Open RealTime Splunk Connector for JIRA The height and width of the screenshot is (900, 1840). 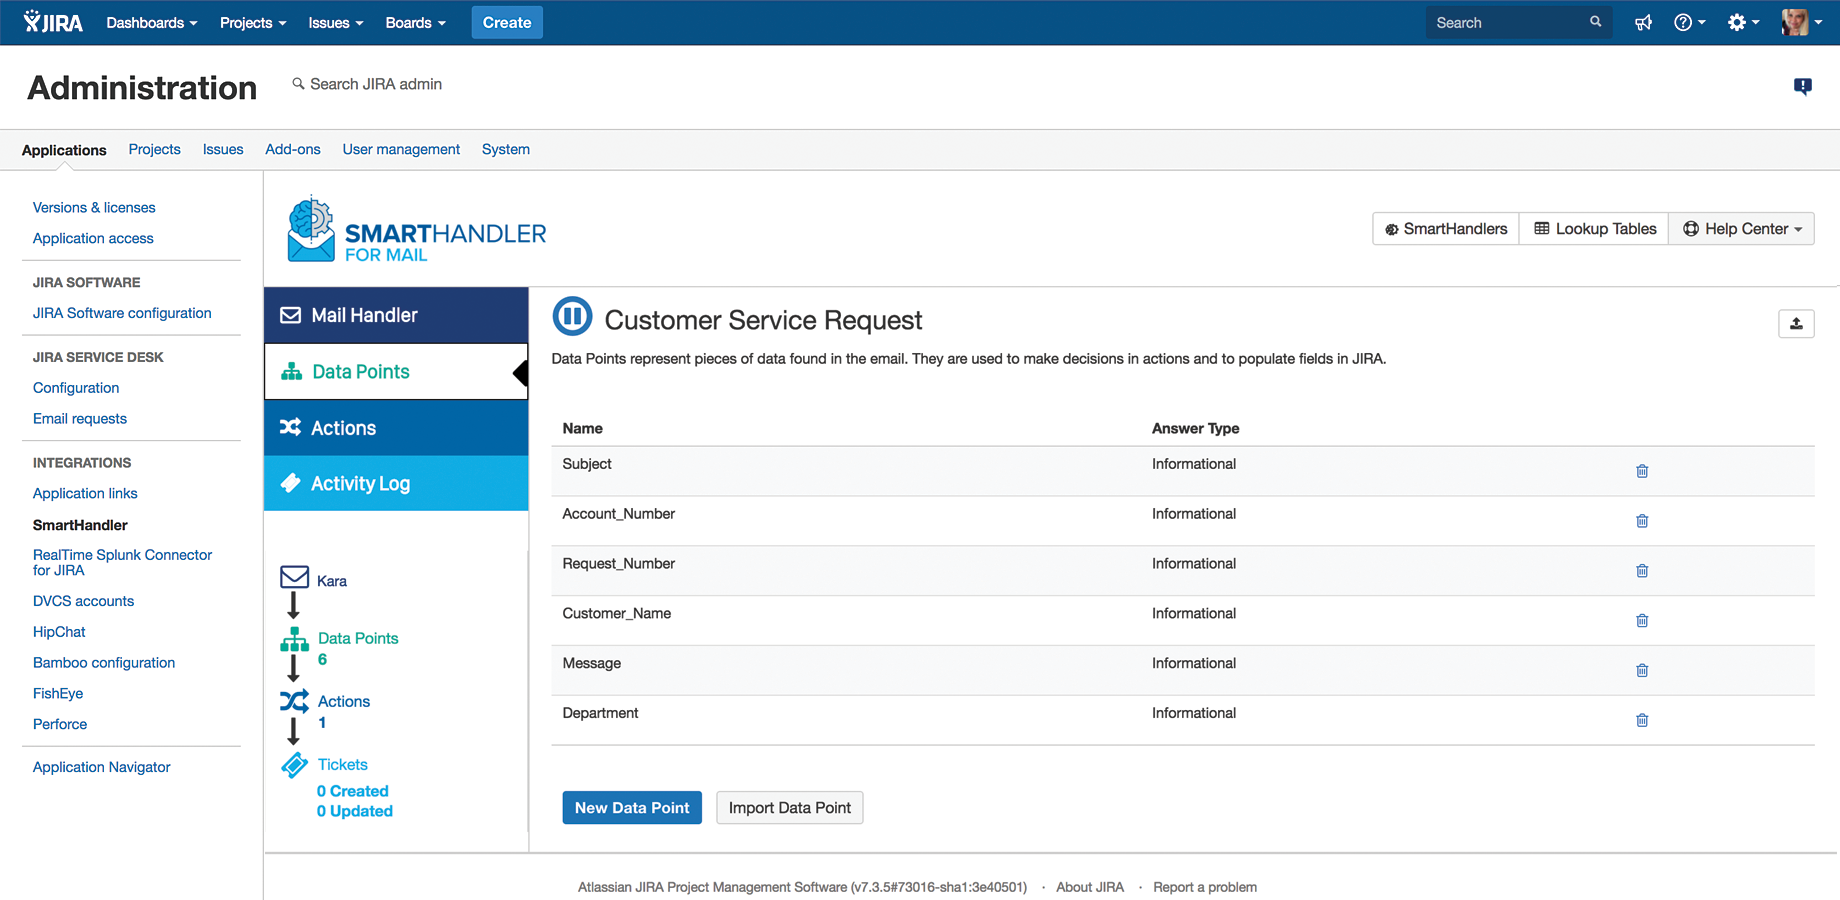tap(122, 562)
